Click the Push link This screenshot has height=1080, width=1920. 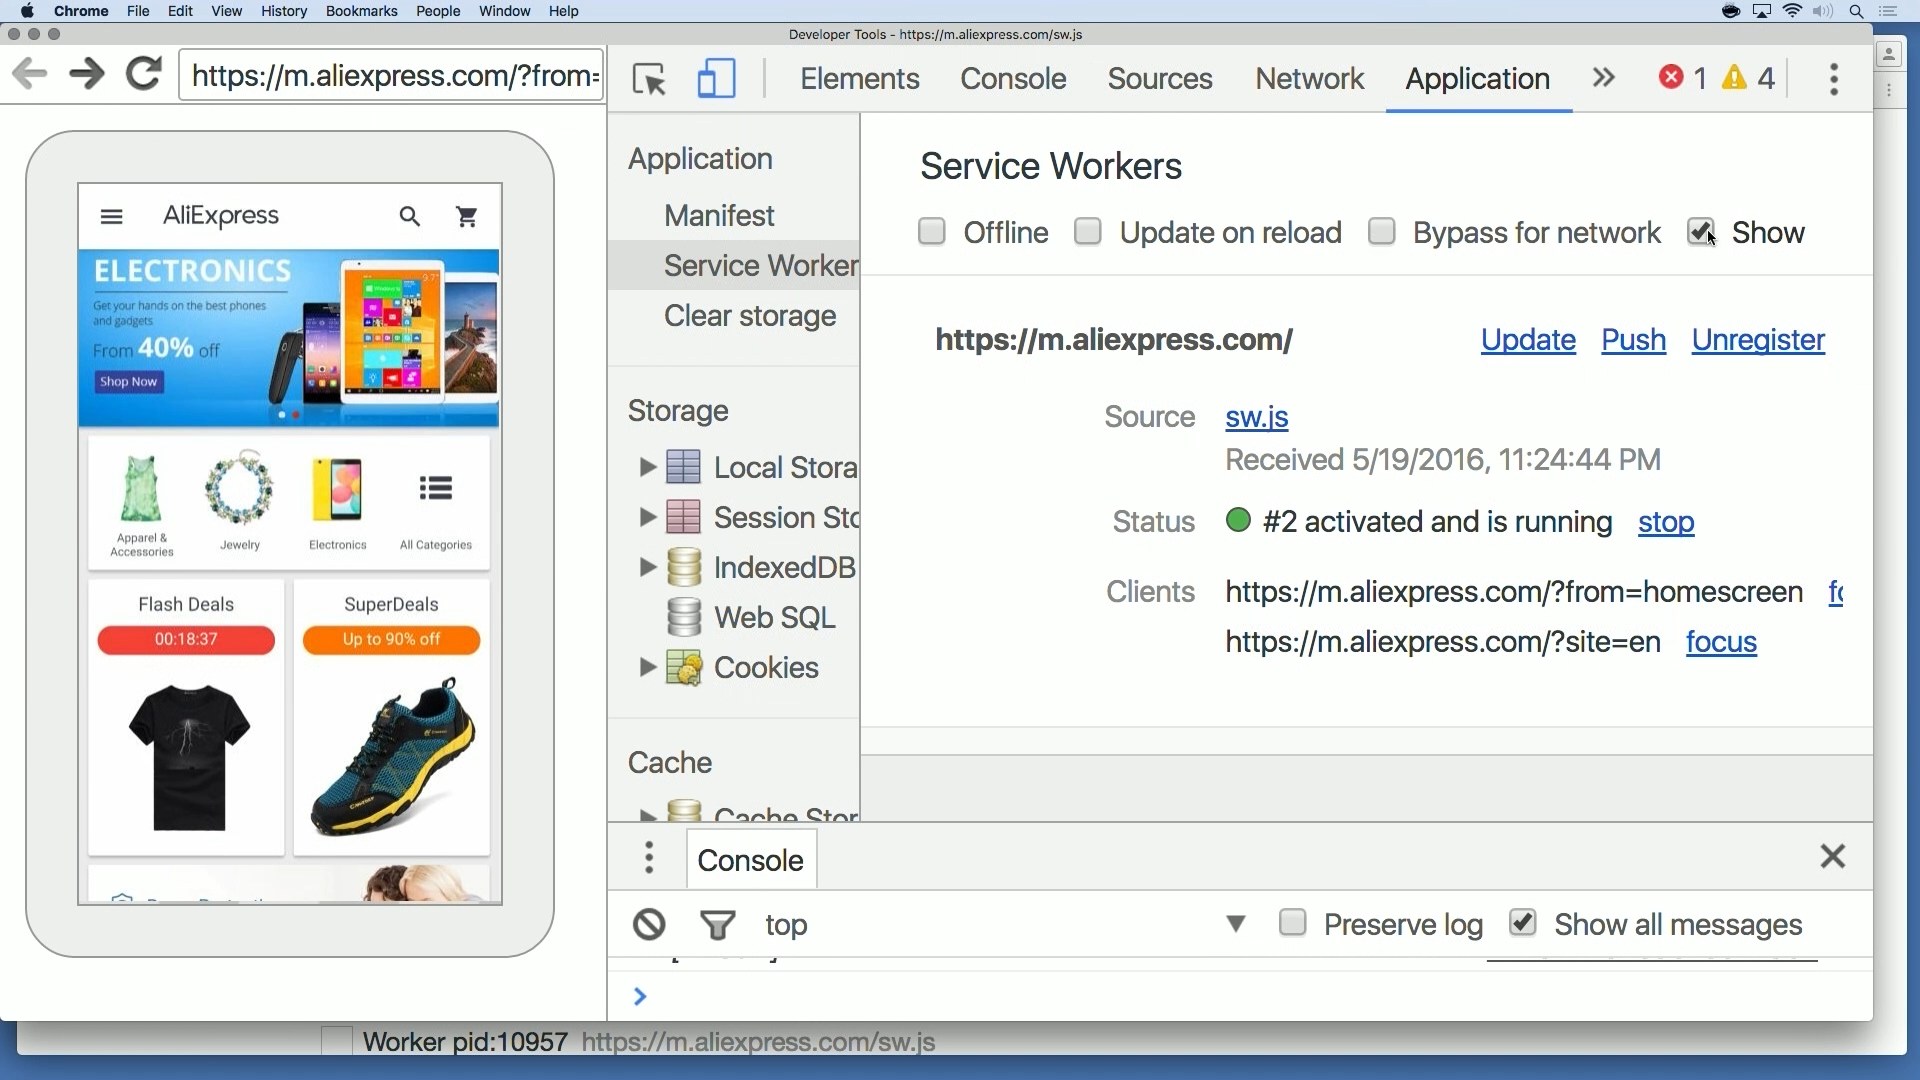click(x=1634, y=340)
